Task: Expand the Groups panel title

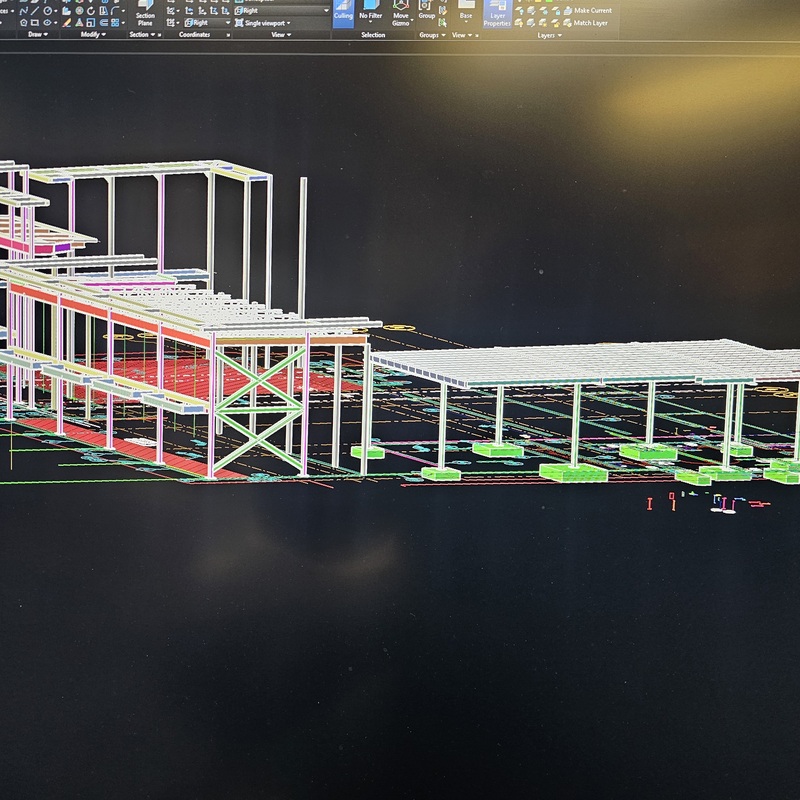Action: (431, 35)
